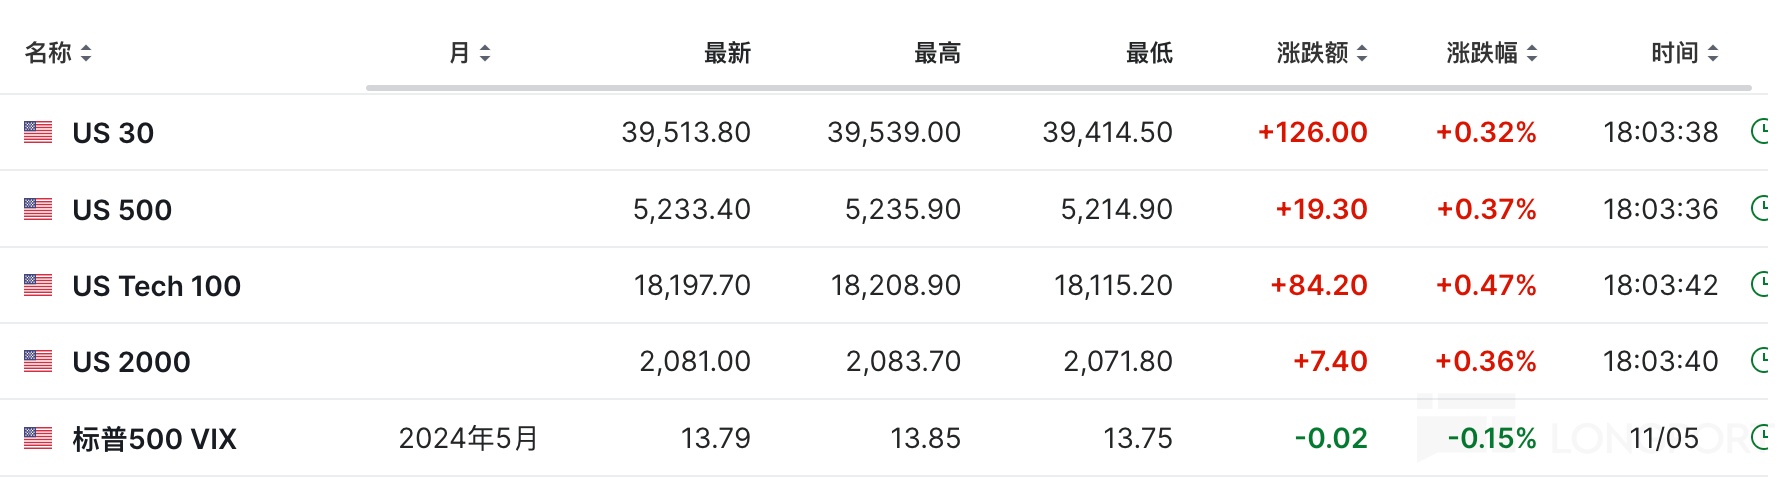Sort by 涨跌幅 percentage column
Viewport: 1790px width, 478px height.
point(1491,53)
